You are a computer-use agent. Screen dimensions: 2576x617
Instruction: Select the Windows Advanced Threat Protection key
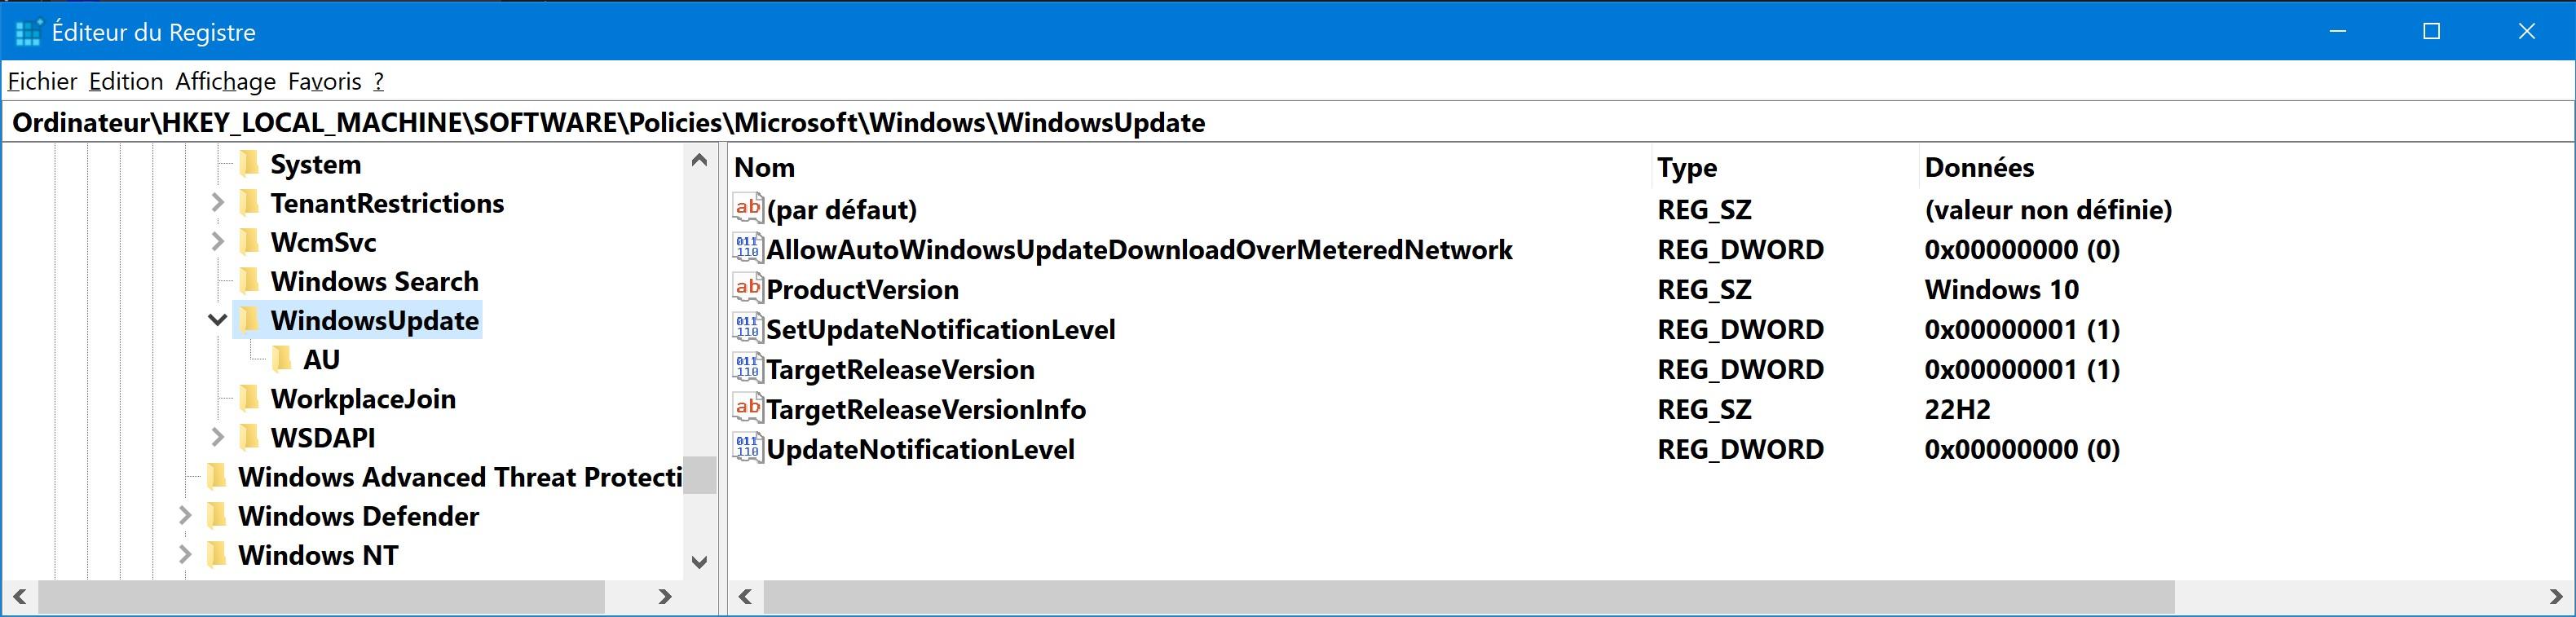pos(460,476)
